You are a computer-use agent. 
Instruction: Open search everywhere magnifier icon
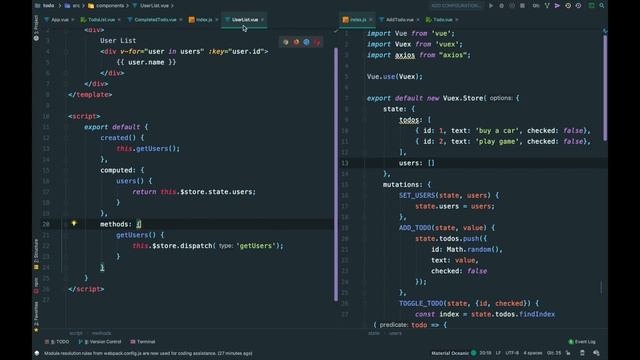602,6
